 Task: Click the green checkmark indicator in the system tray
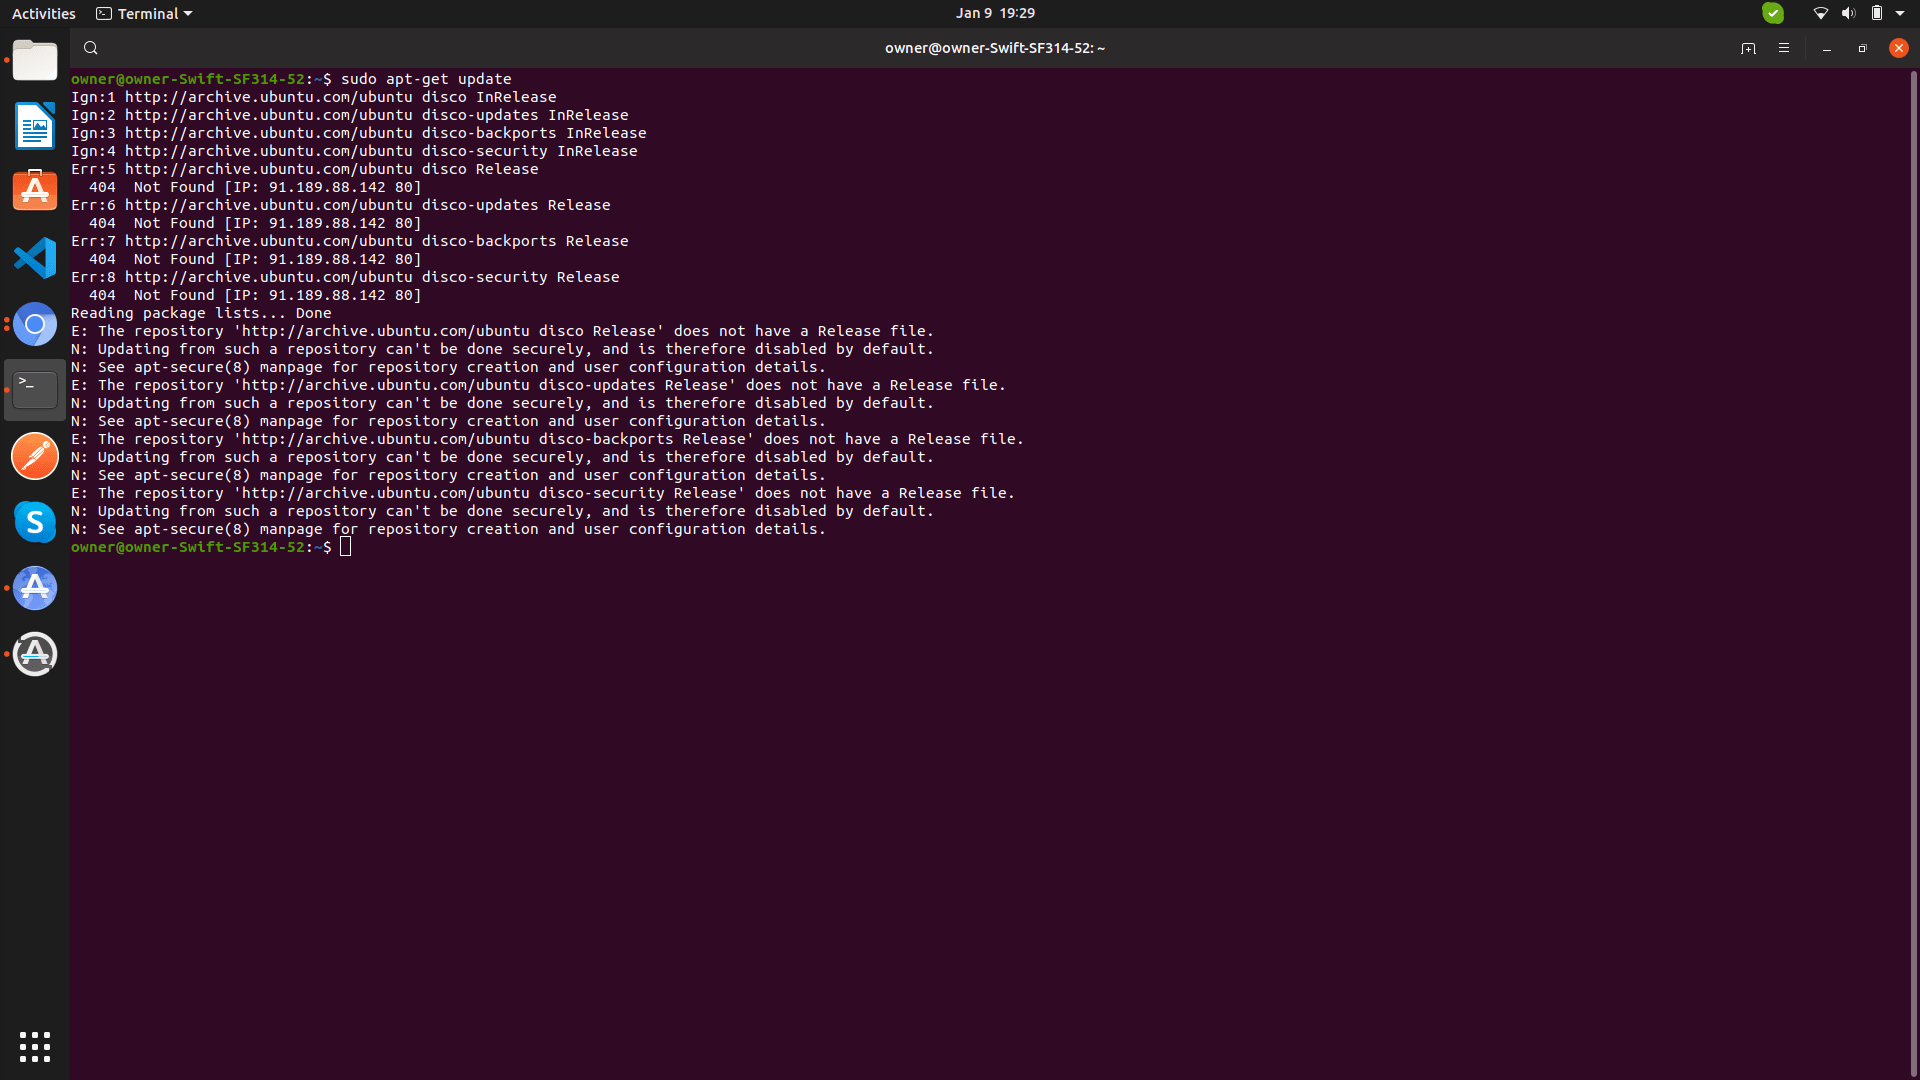pos(1773,13)
